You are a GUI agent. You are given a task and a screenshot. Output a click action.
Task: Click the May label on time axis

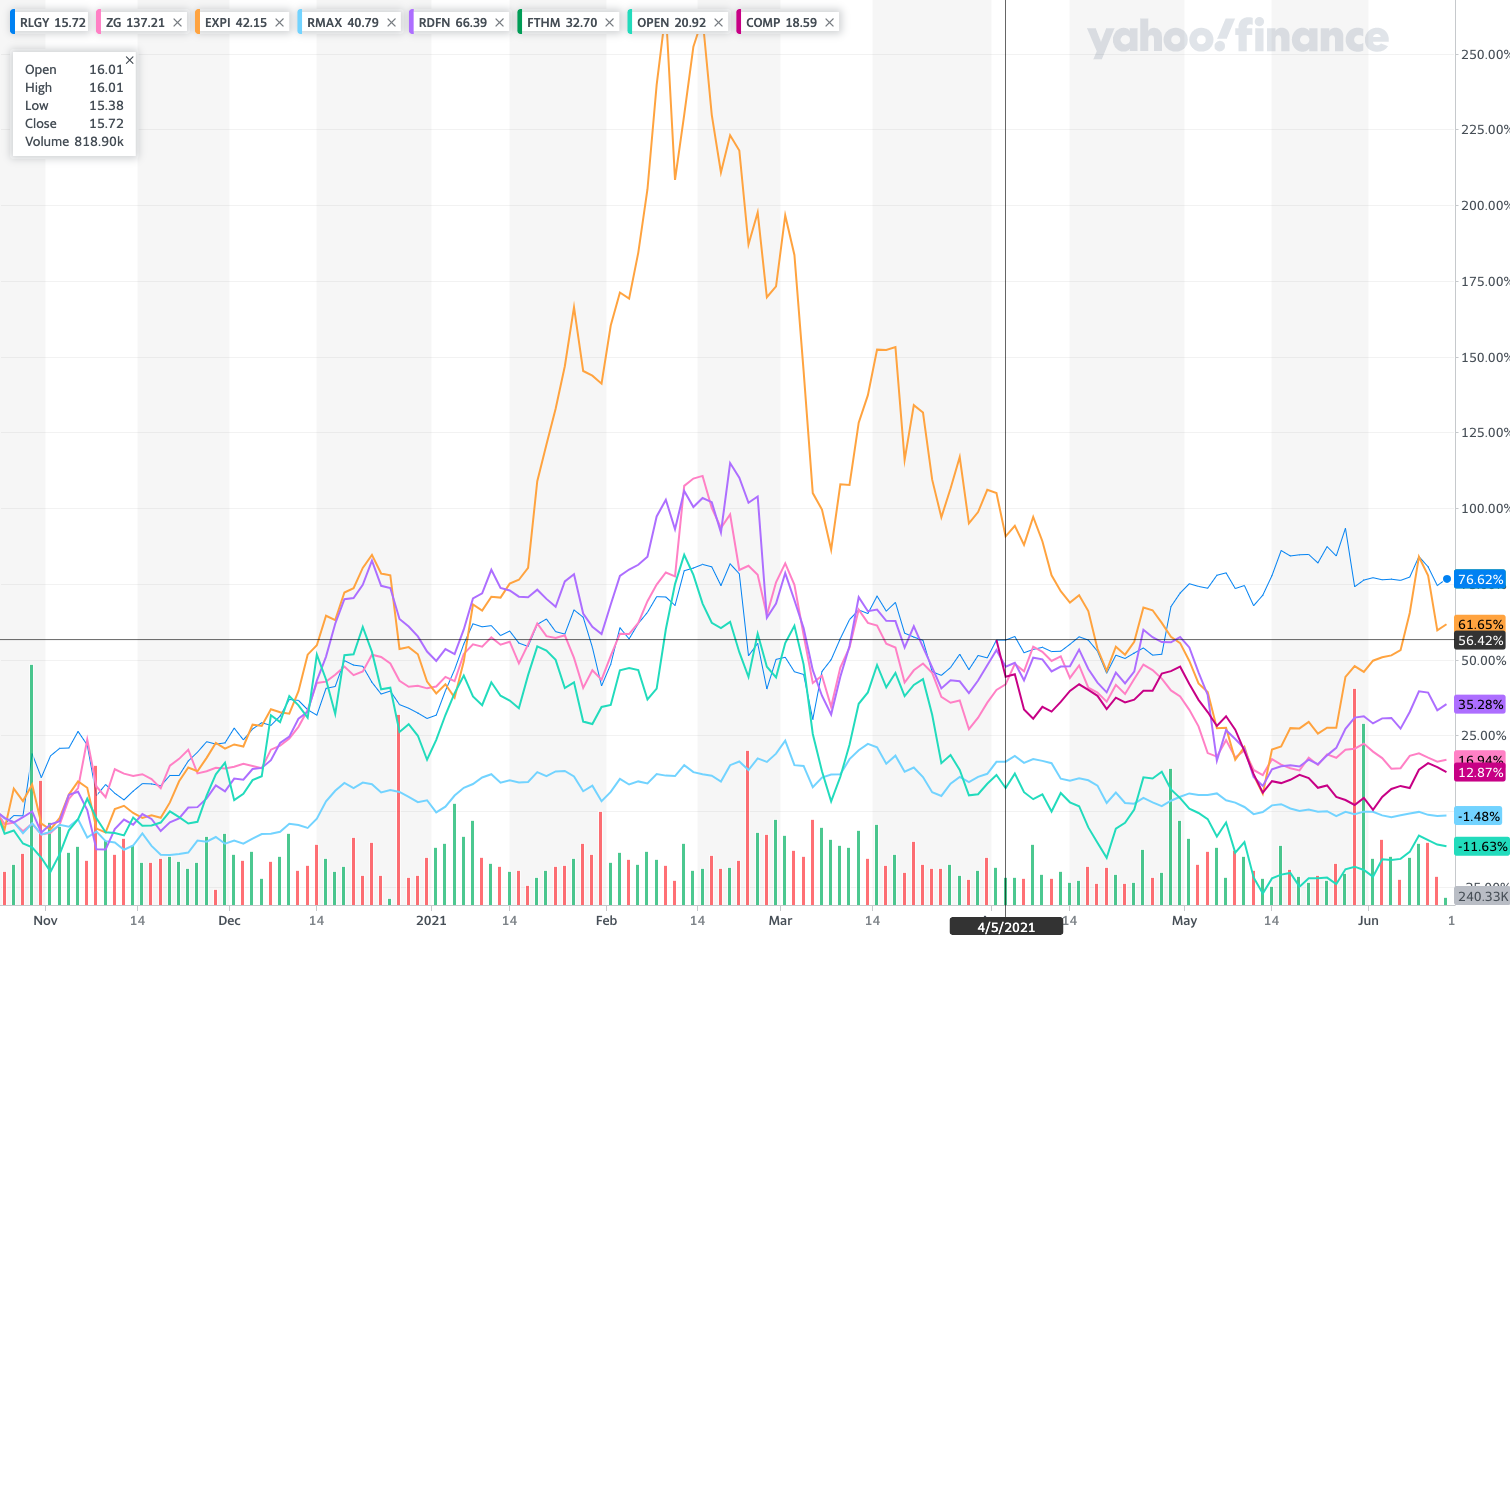[1184, 920]
